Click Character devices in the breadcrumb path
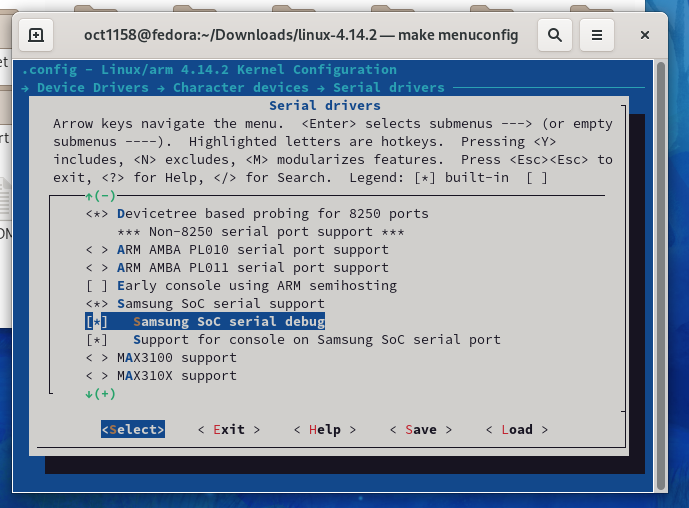 tap(241, 88)
